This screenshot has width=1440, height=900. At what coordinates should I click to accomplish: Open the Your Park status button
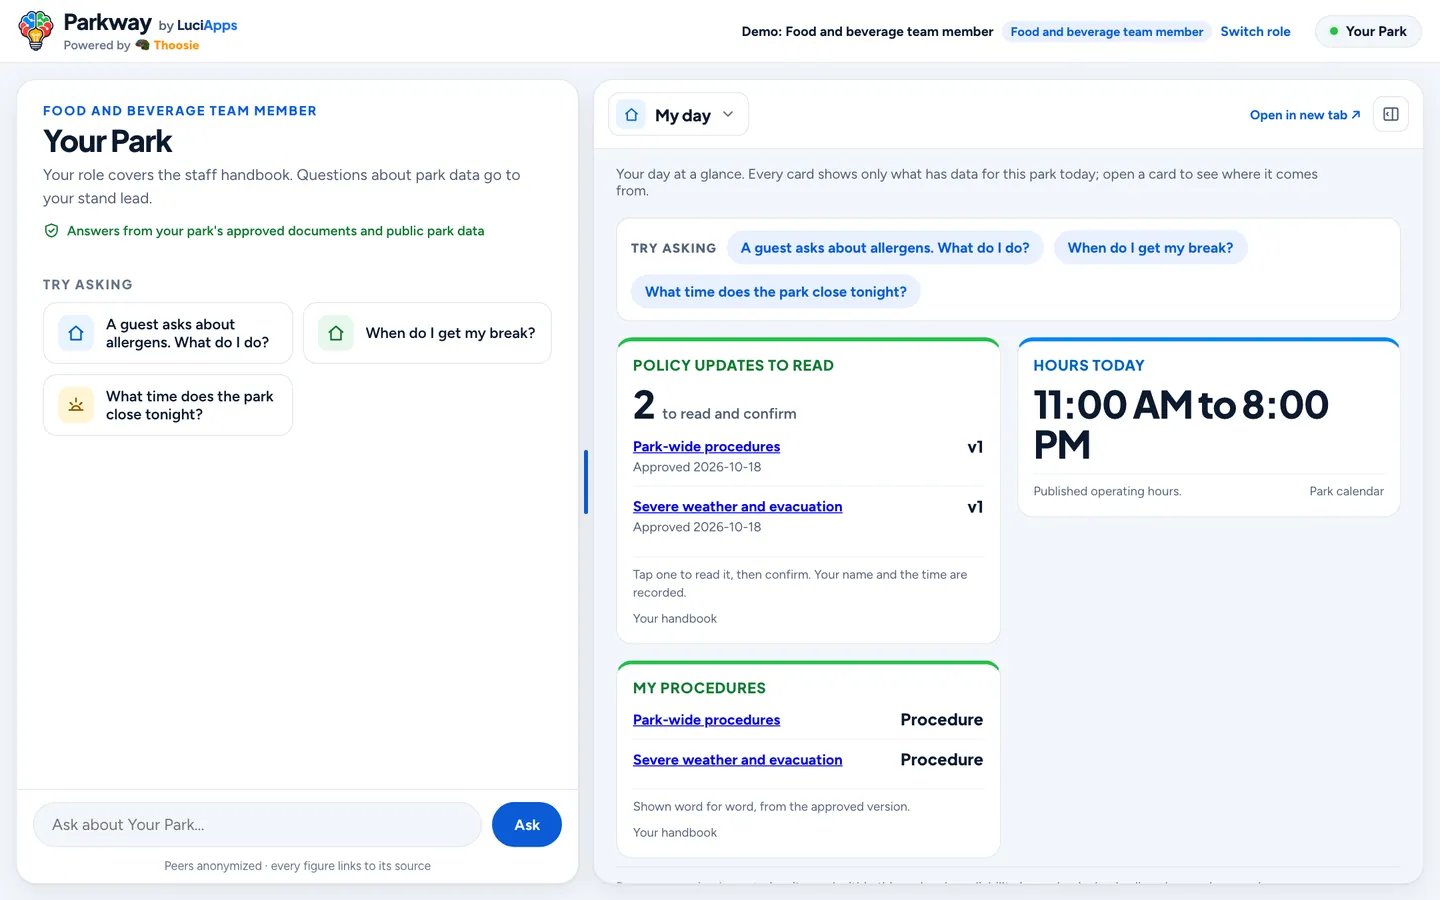tap(1368, 31)
